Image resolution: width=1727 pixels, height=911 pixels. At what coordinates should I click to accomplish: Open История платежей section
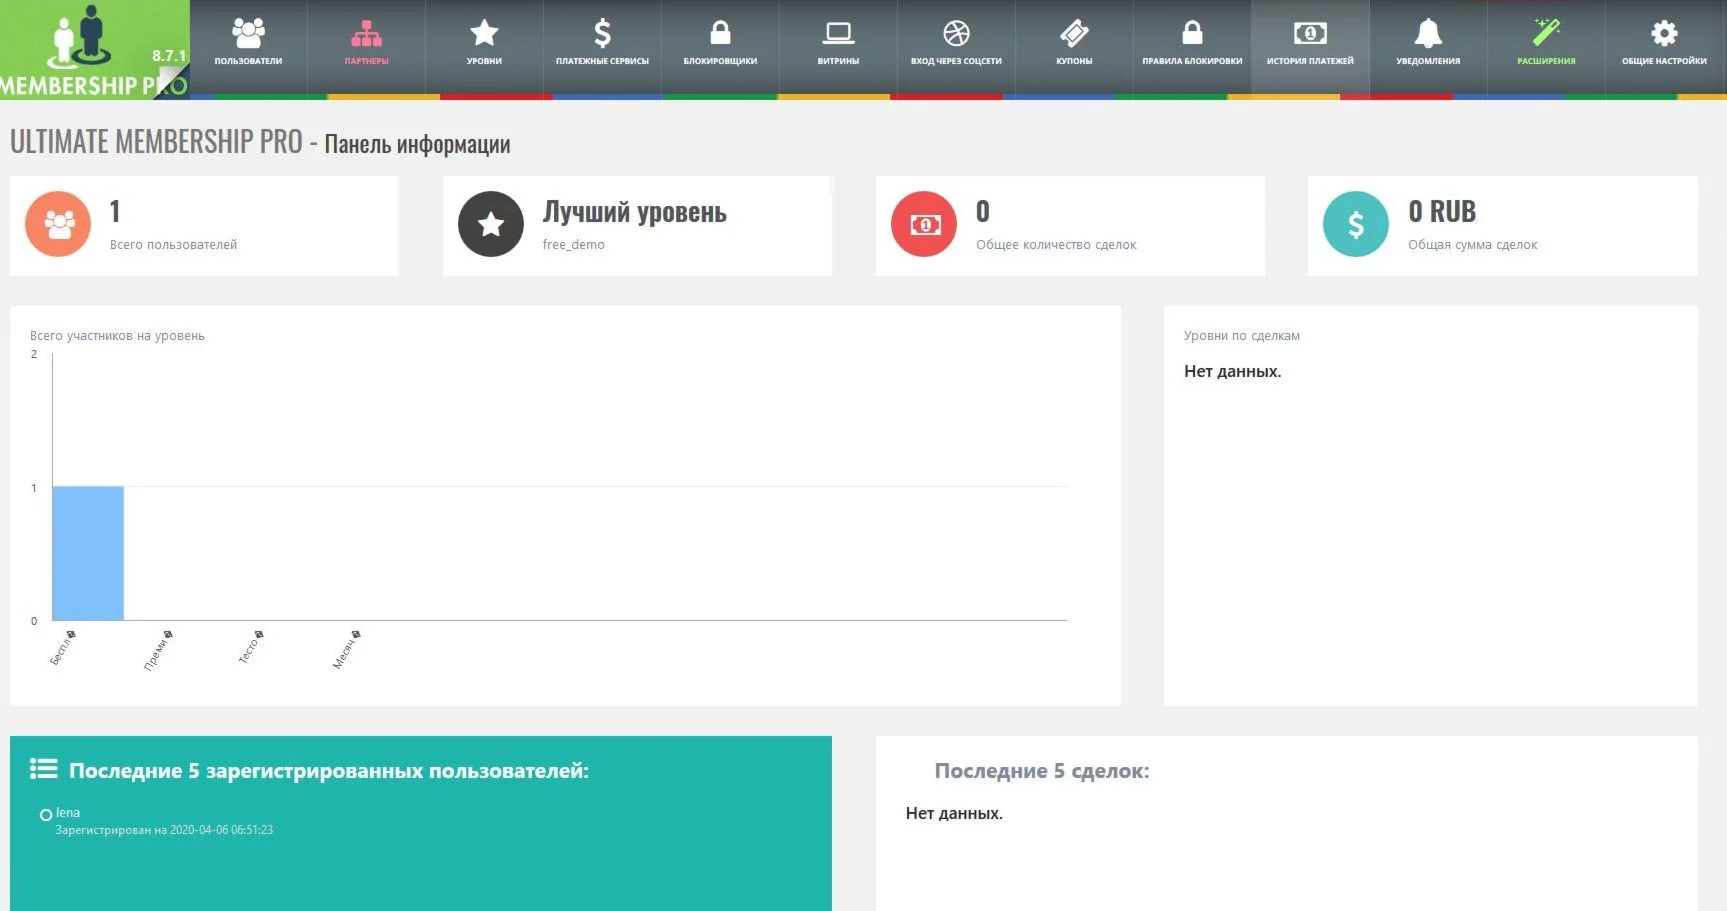[1310, 45]
